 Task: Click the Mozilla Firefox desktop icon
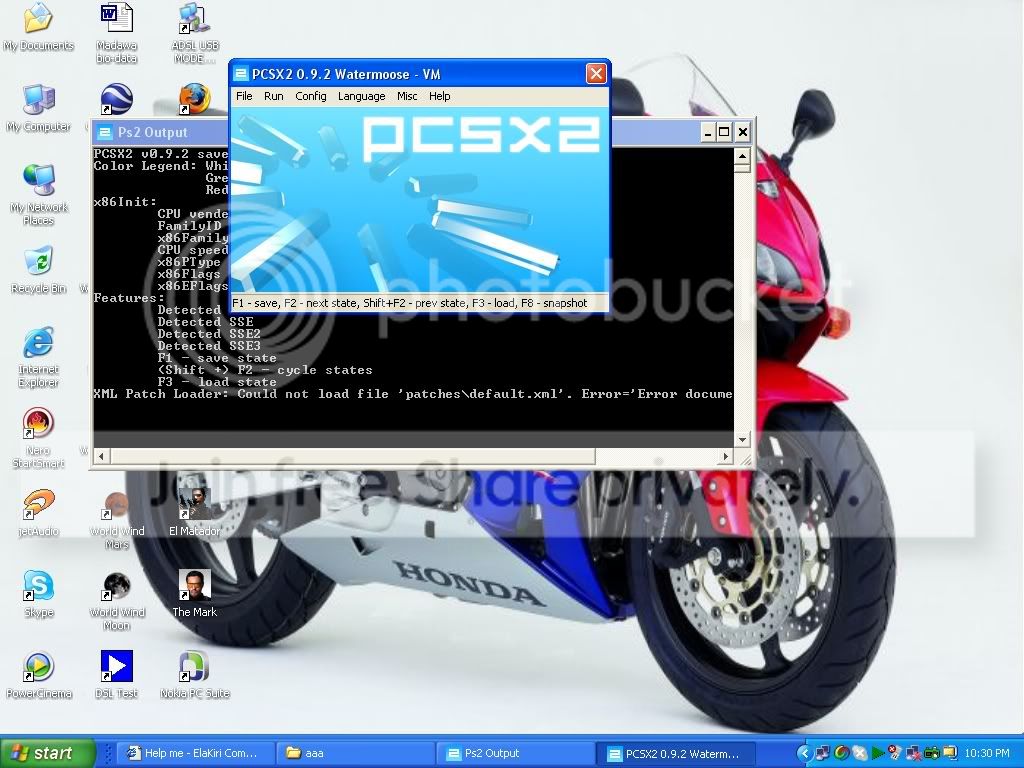tap(195, 99)
